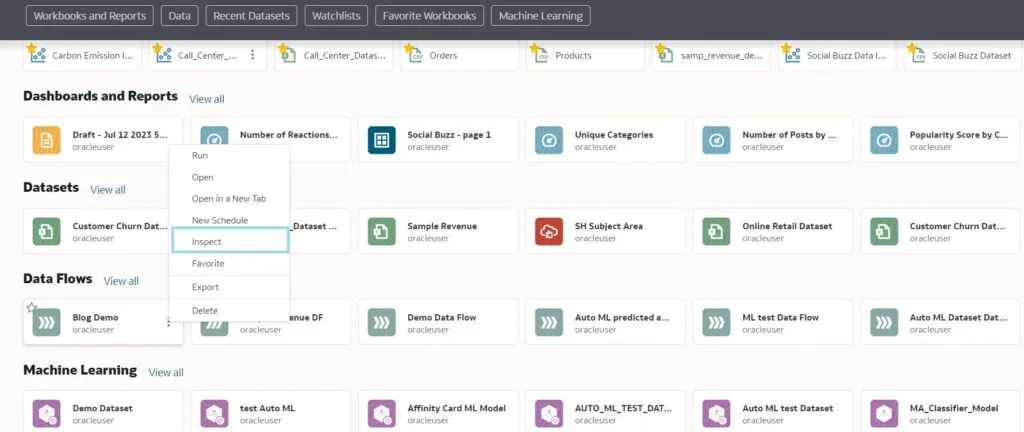Click the Unique Categories report icon
The image size is (1024, 432).
[549, 140]
